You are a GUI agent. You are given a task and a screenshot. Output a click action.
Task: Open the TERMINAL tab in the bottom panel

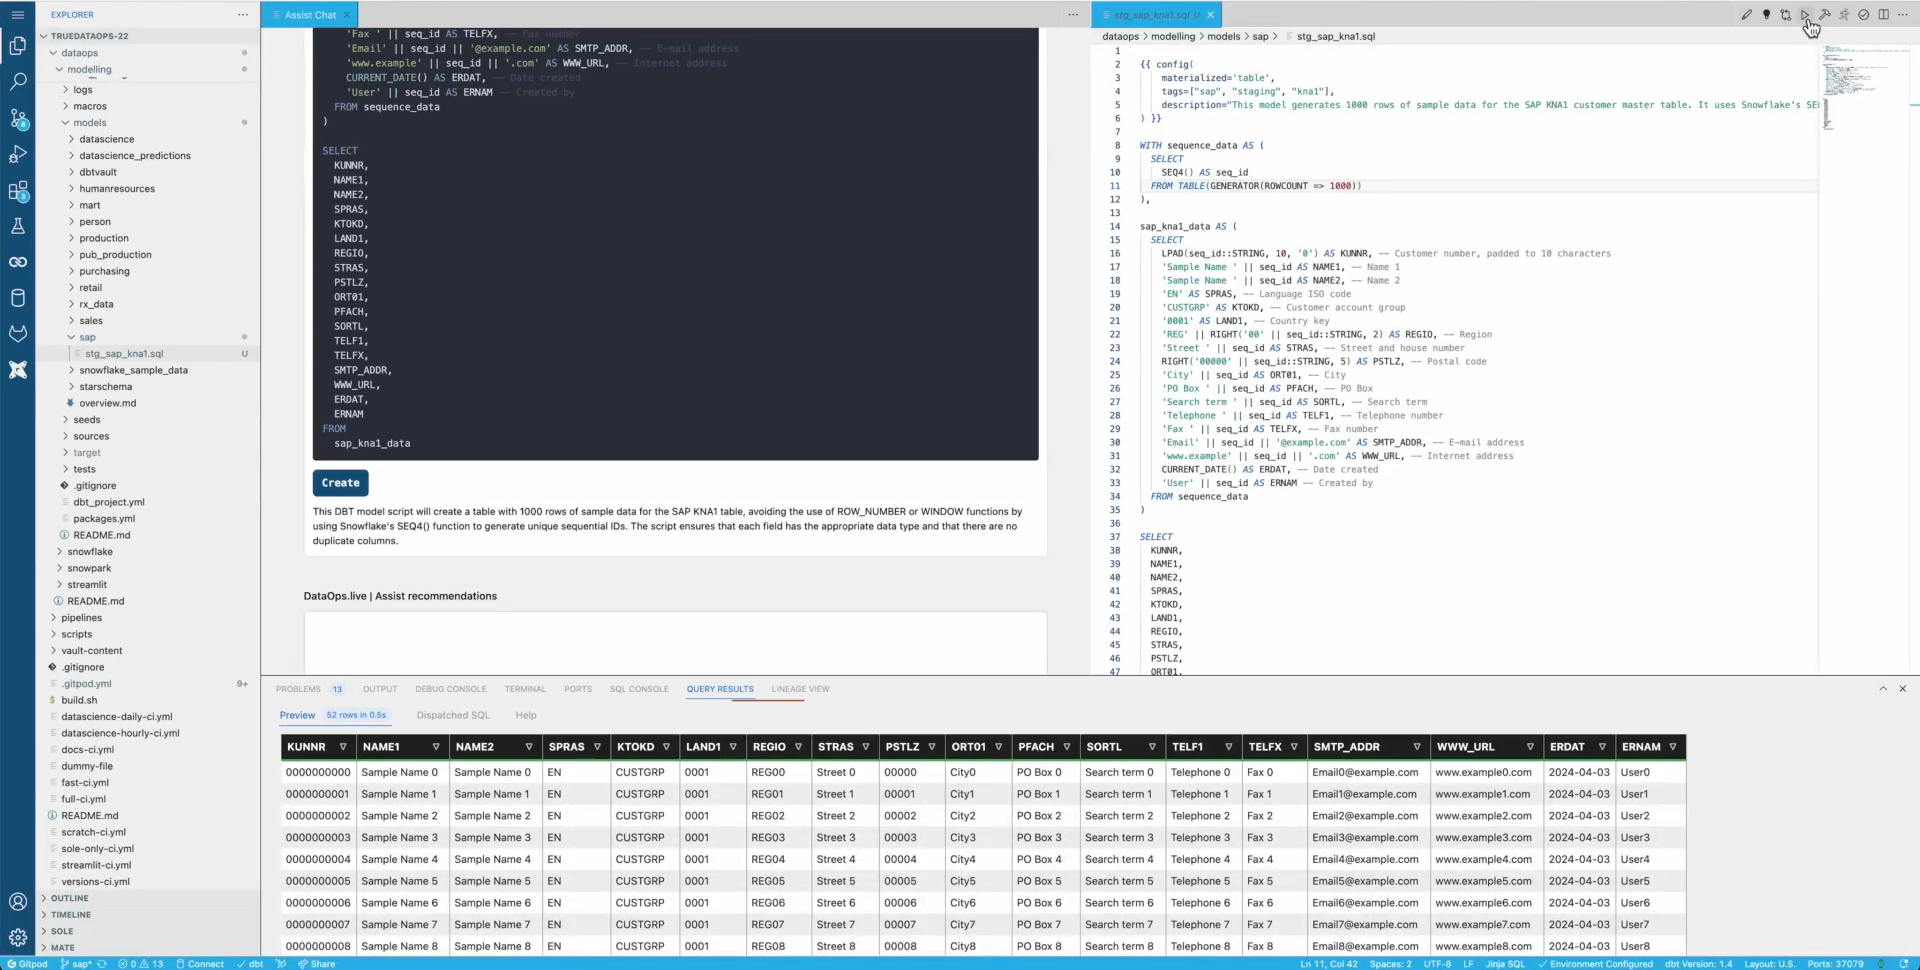[x=525, y=688]
